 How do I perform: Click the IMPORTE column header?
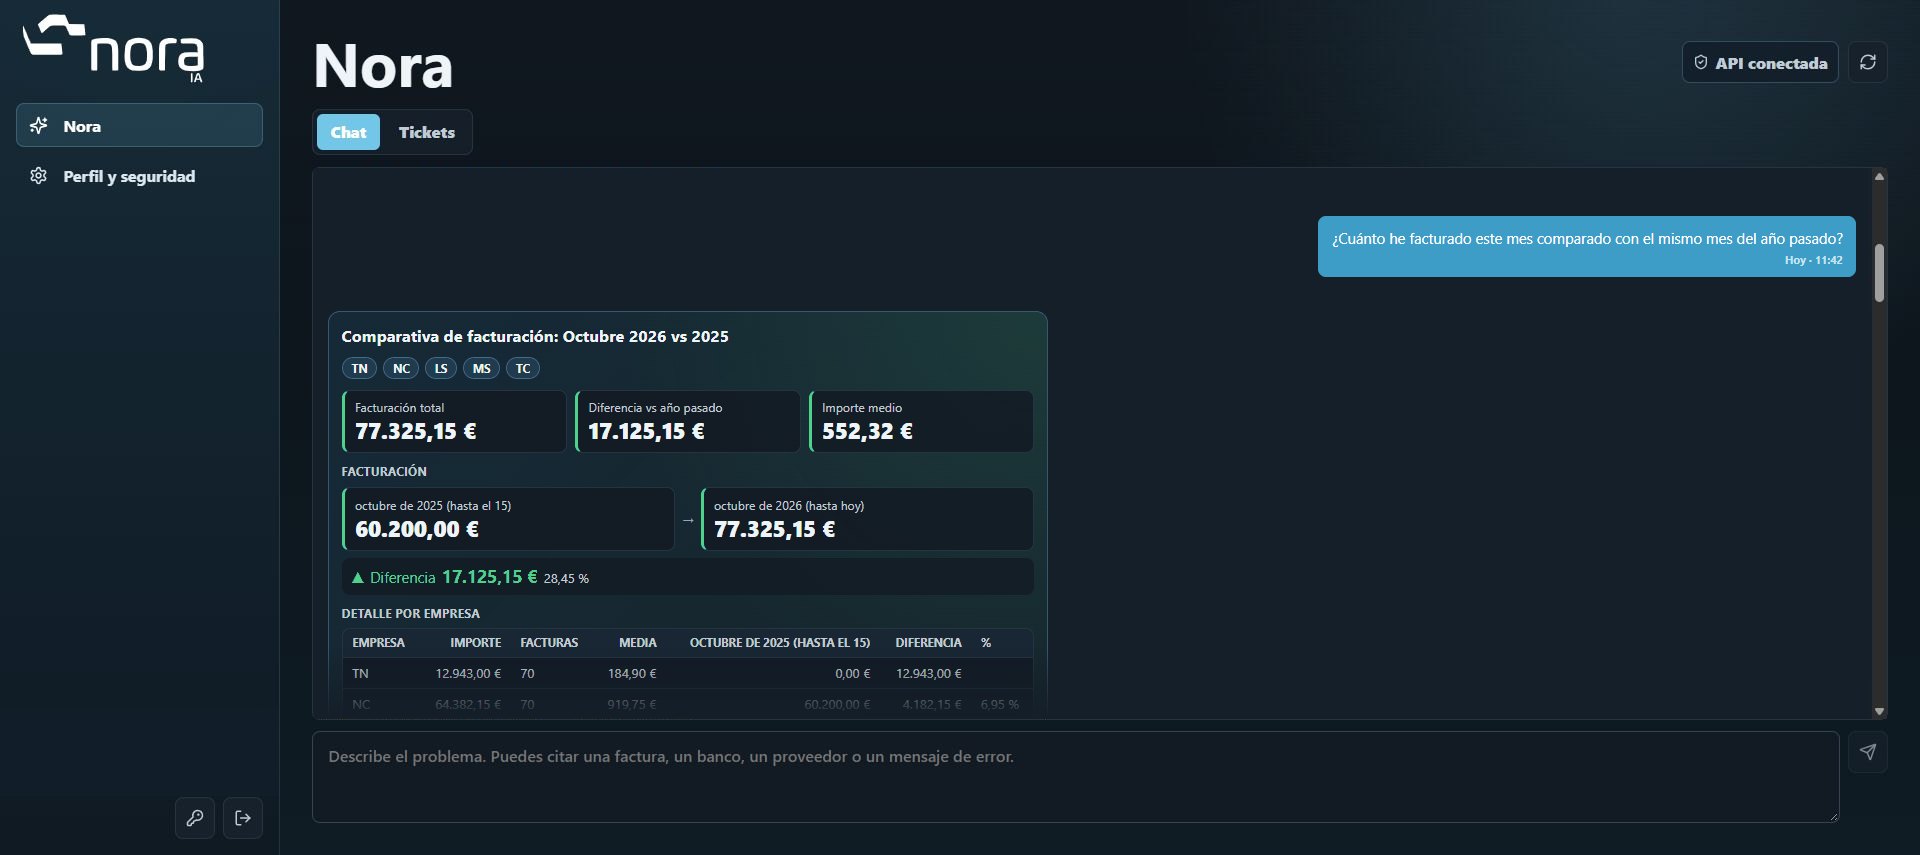click(x=476, y=643)
